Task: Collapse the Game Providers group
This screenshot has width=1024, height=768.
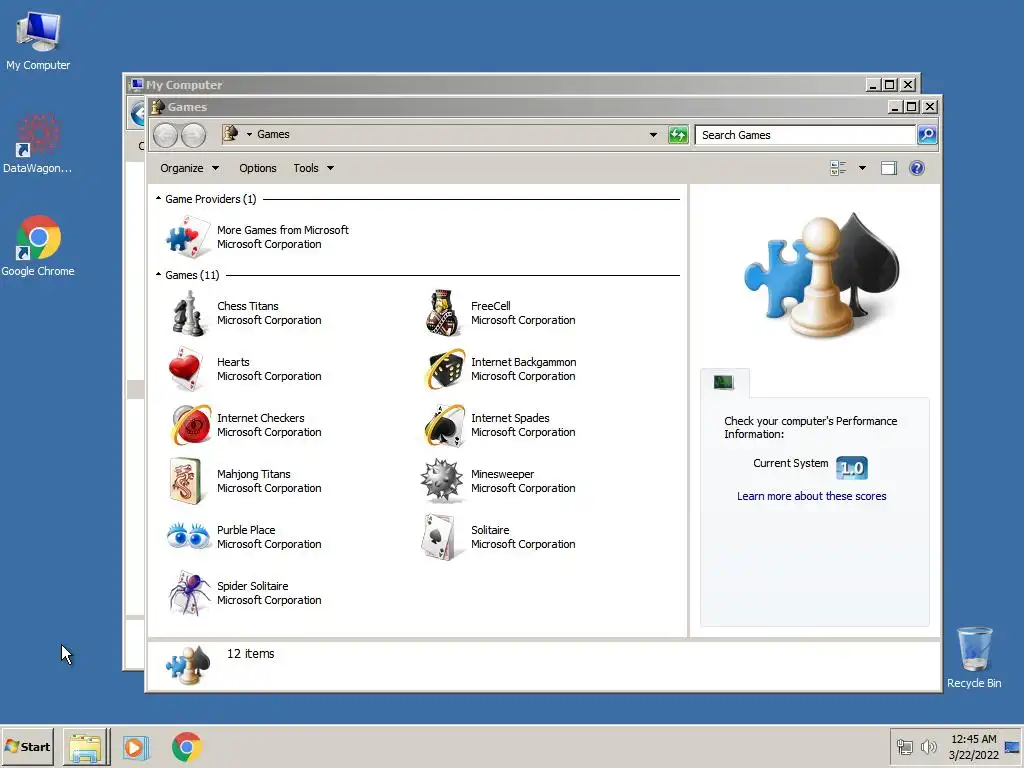Action: point(159,198)
